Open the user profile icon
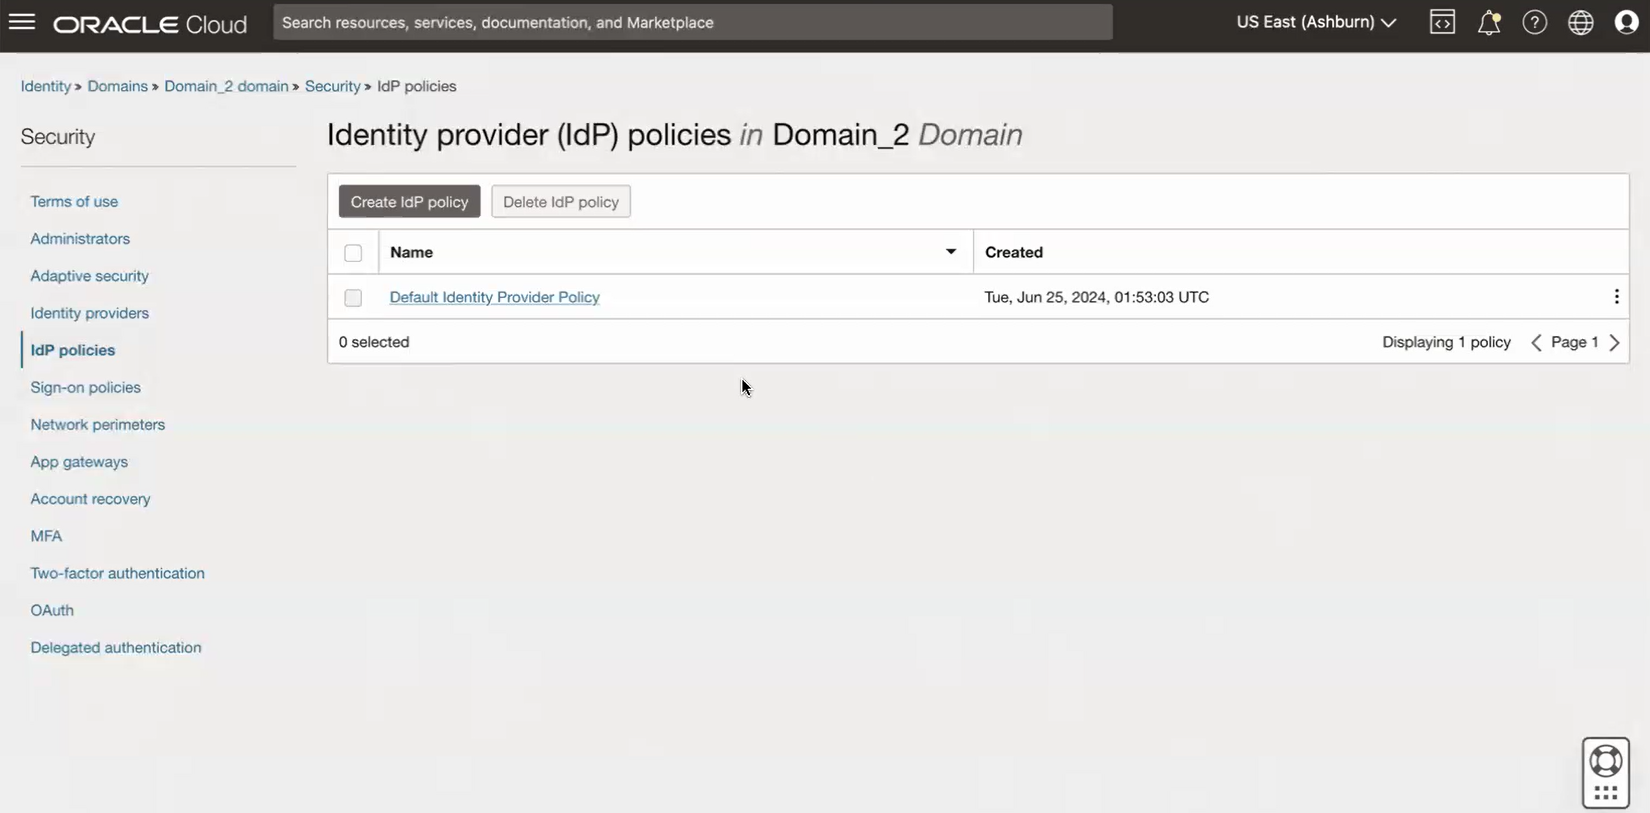Viewport: 1650px width, 813px height. (1627, 22)
